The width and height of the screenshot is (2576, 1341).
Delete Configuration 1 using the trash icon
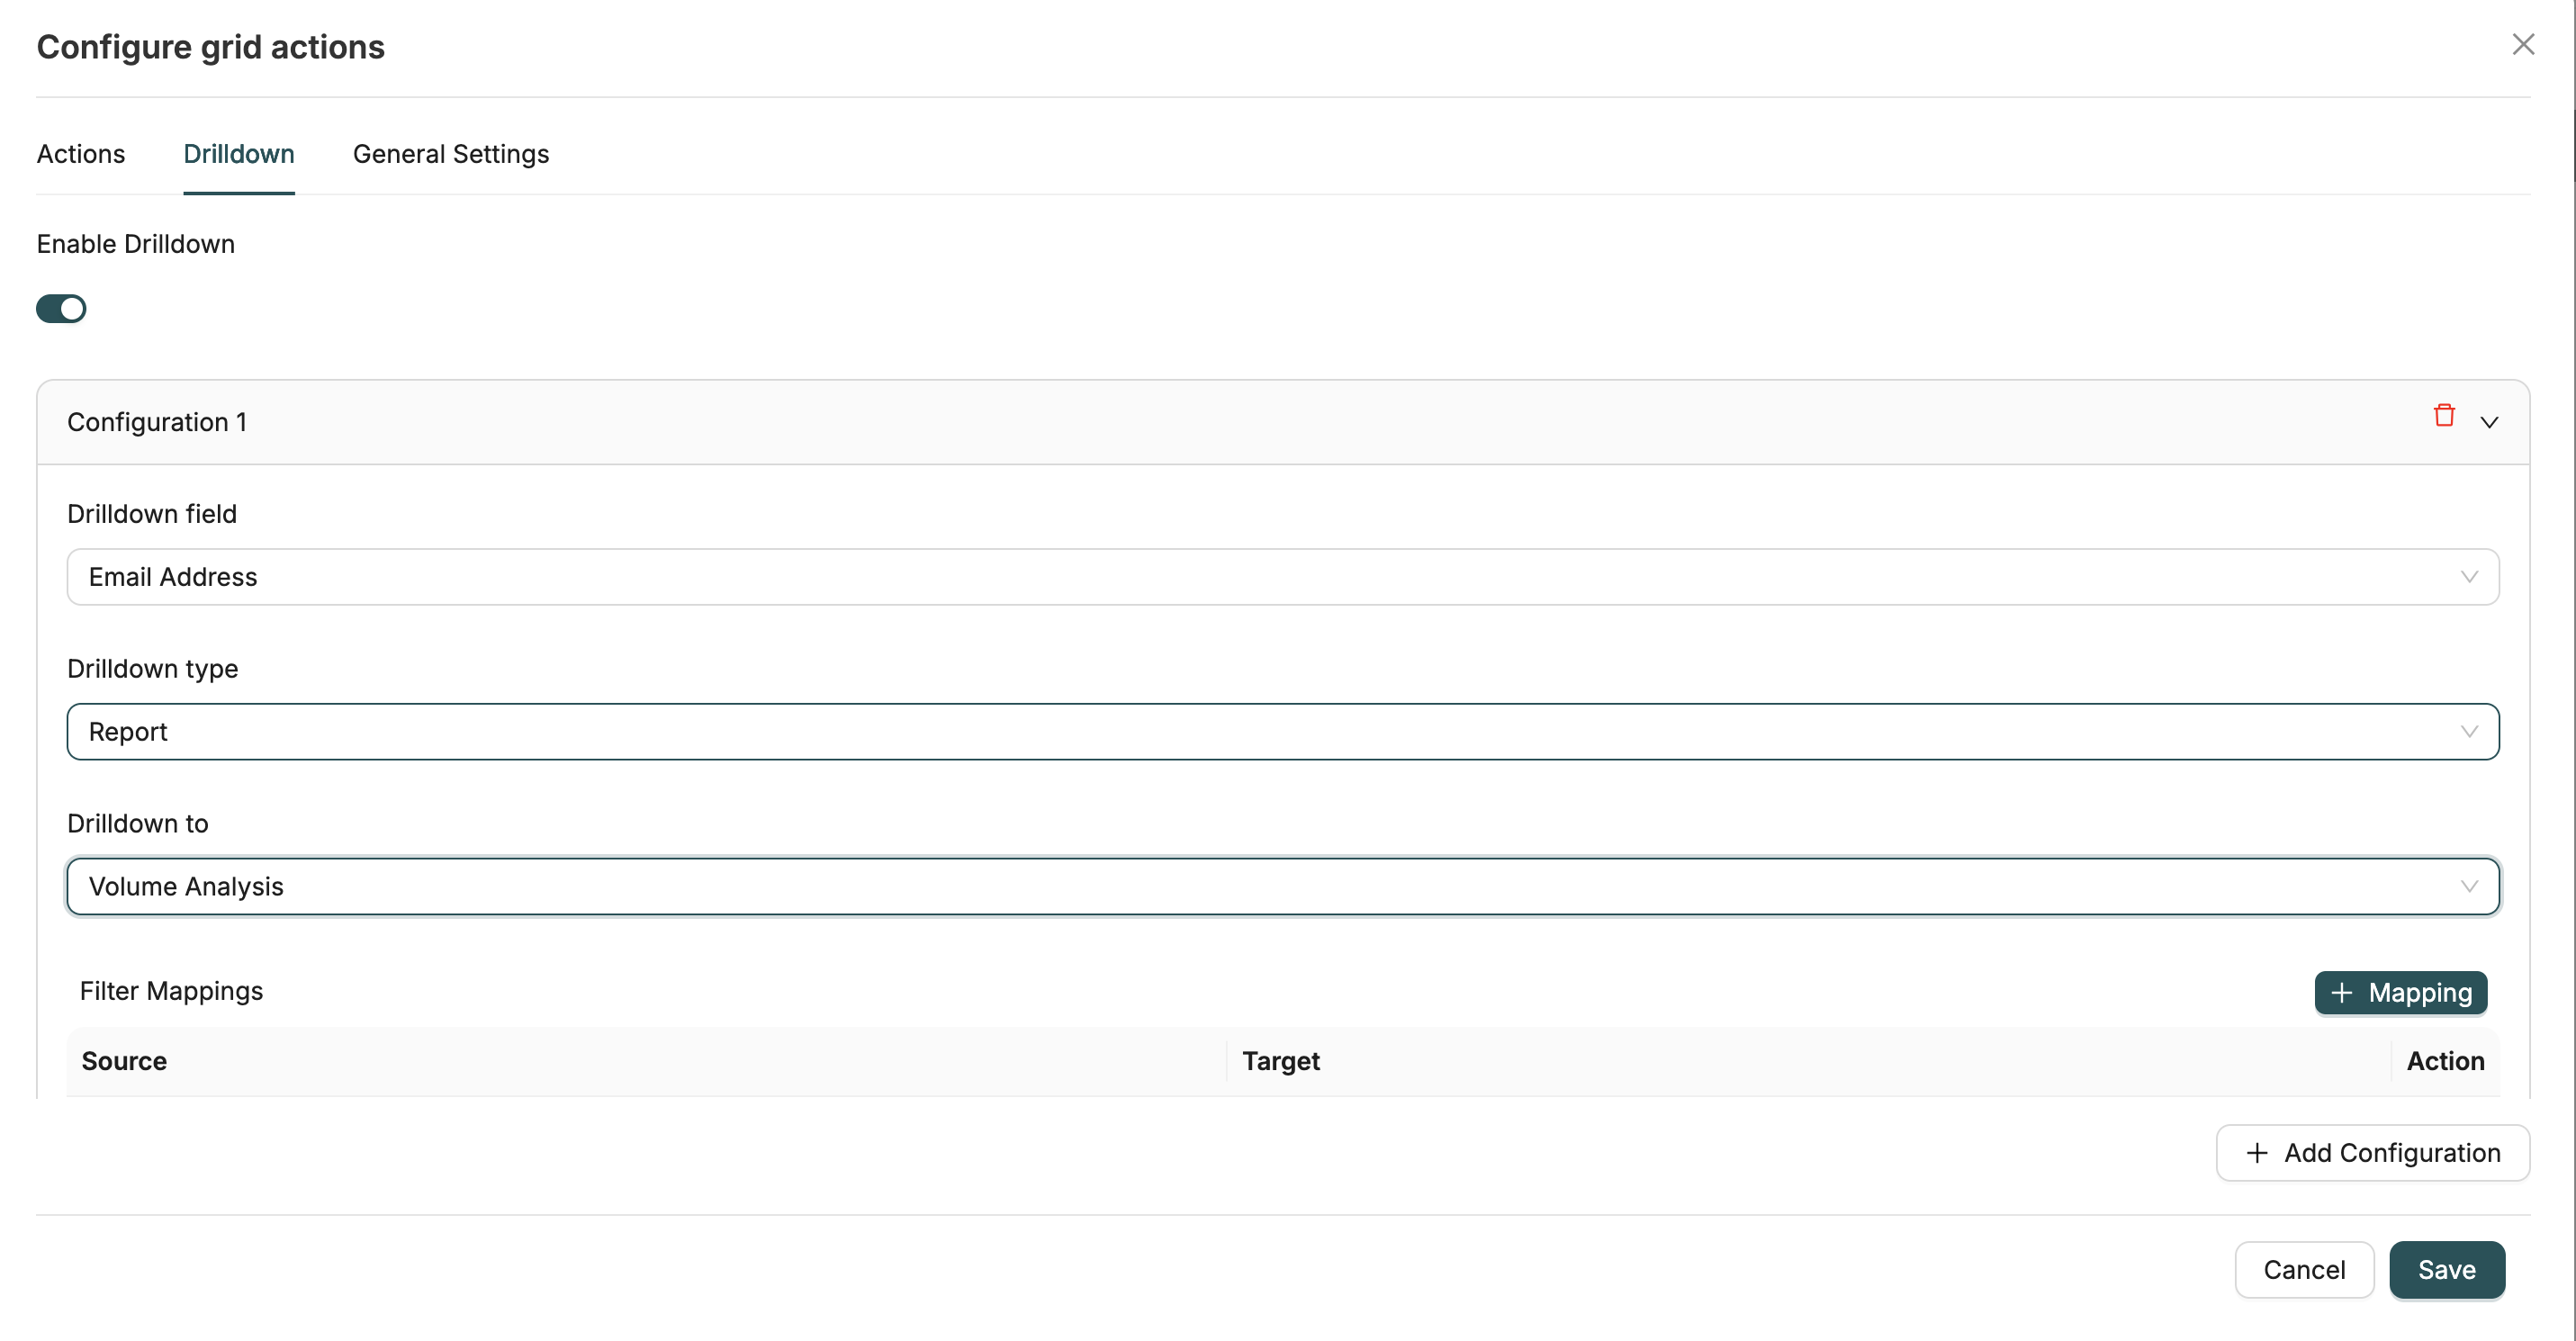2444,415
